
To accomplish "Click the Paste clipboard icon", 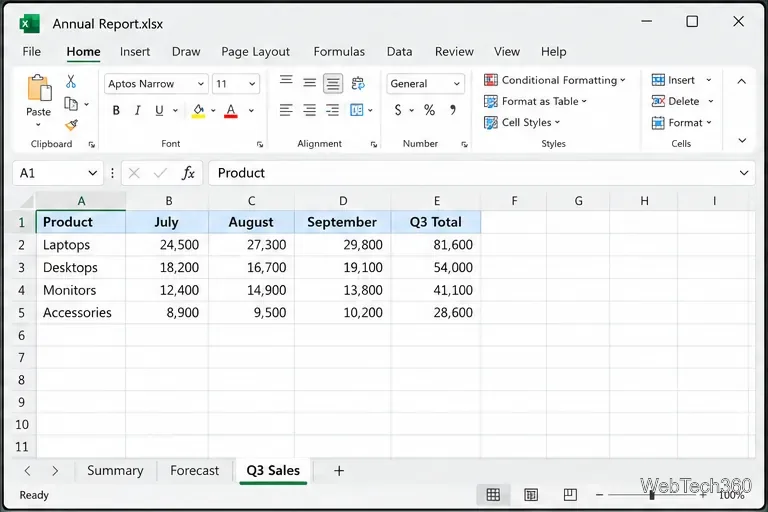I will (x=39, y=89).
